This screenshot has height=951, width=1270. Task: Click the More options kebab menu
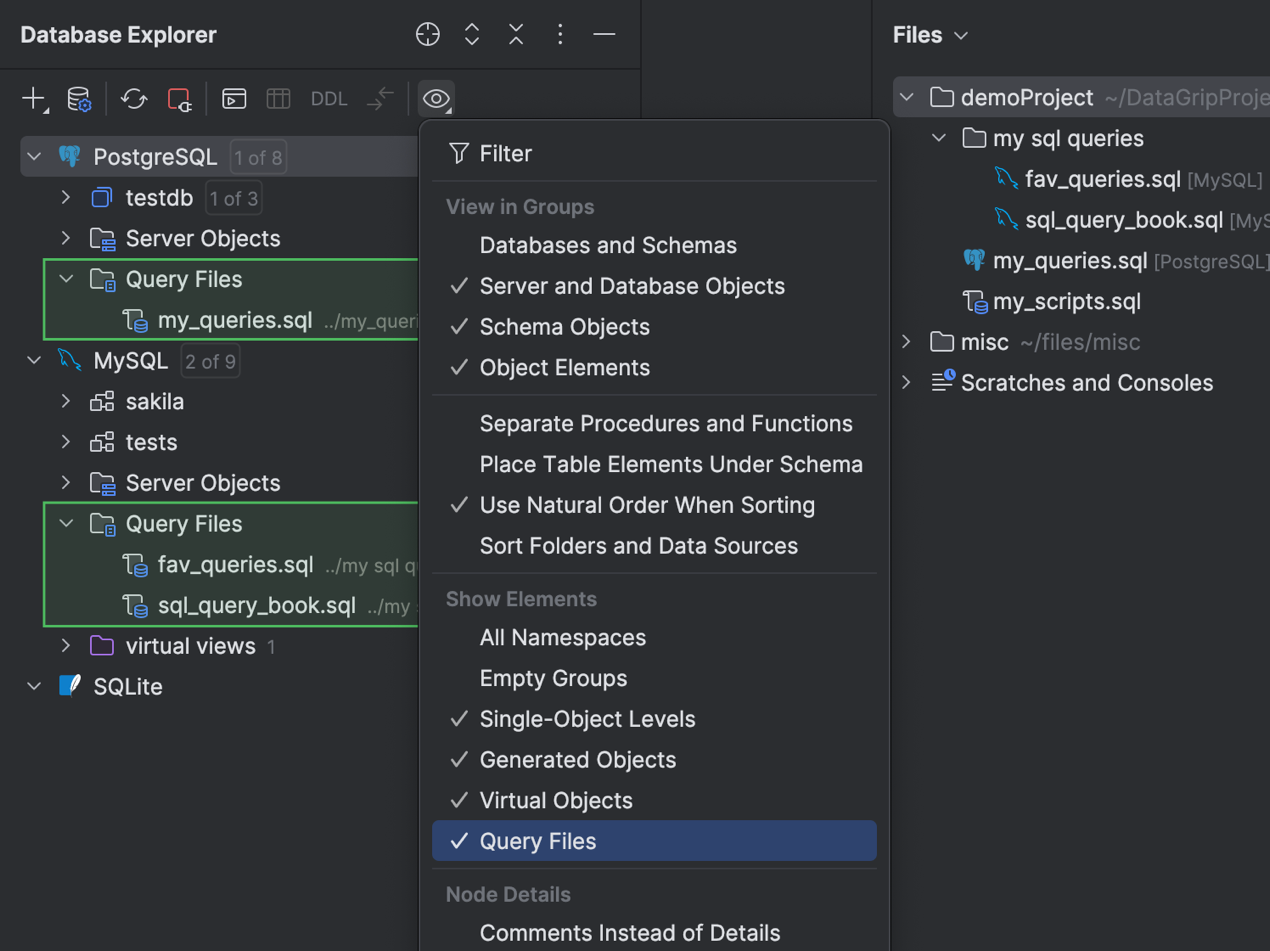pyautogui.click(x=560, y=33)
